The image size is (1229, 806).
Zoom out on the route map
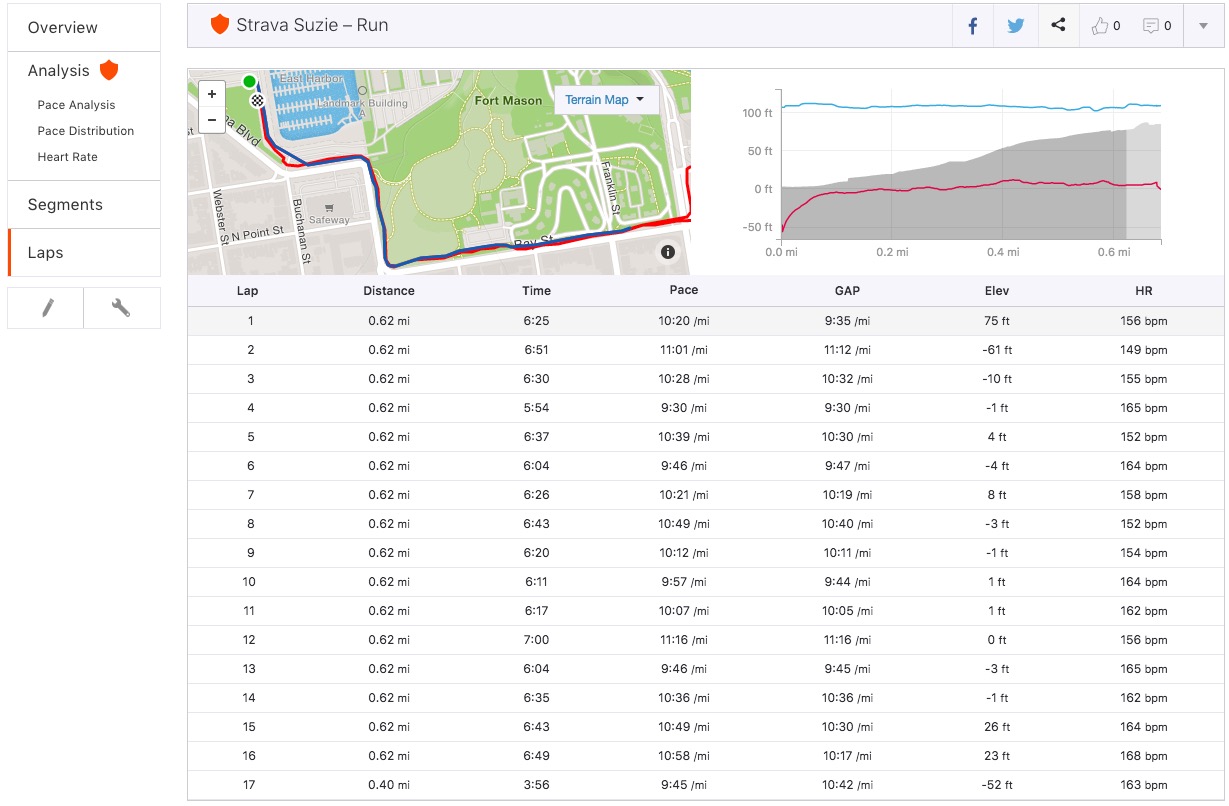[211, 119]
